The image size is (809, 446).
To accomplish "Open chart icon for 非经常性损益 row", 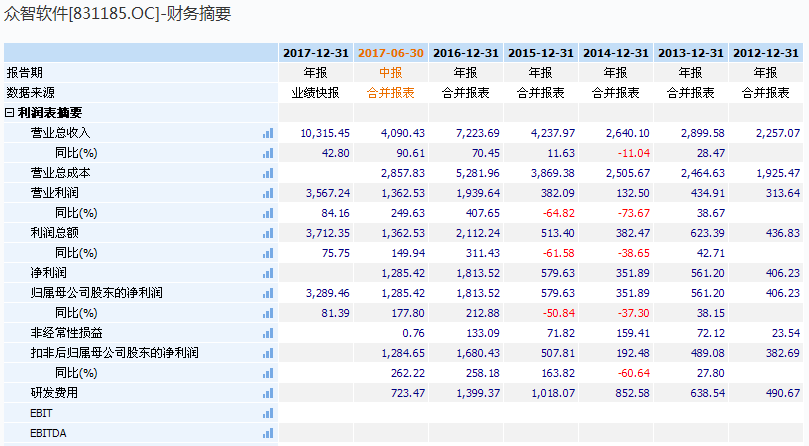I will click(268, 333).
